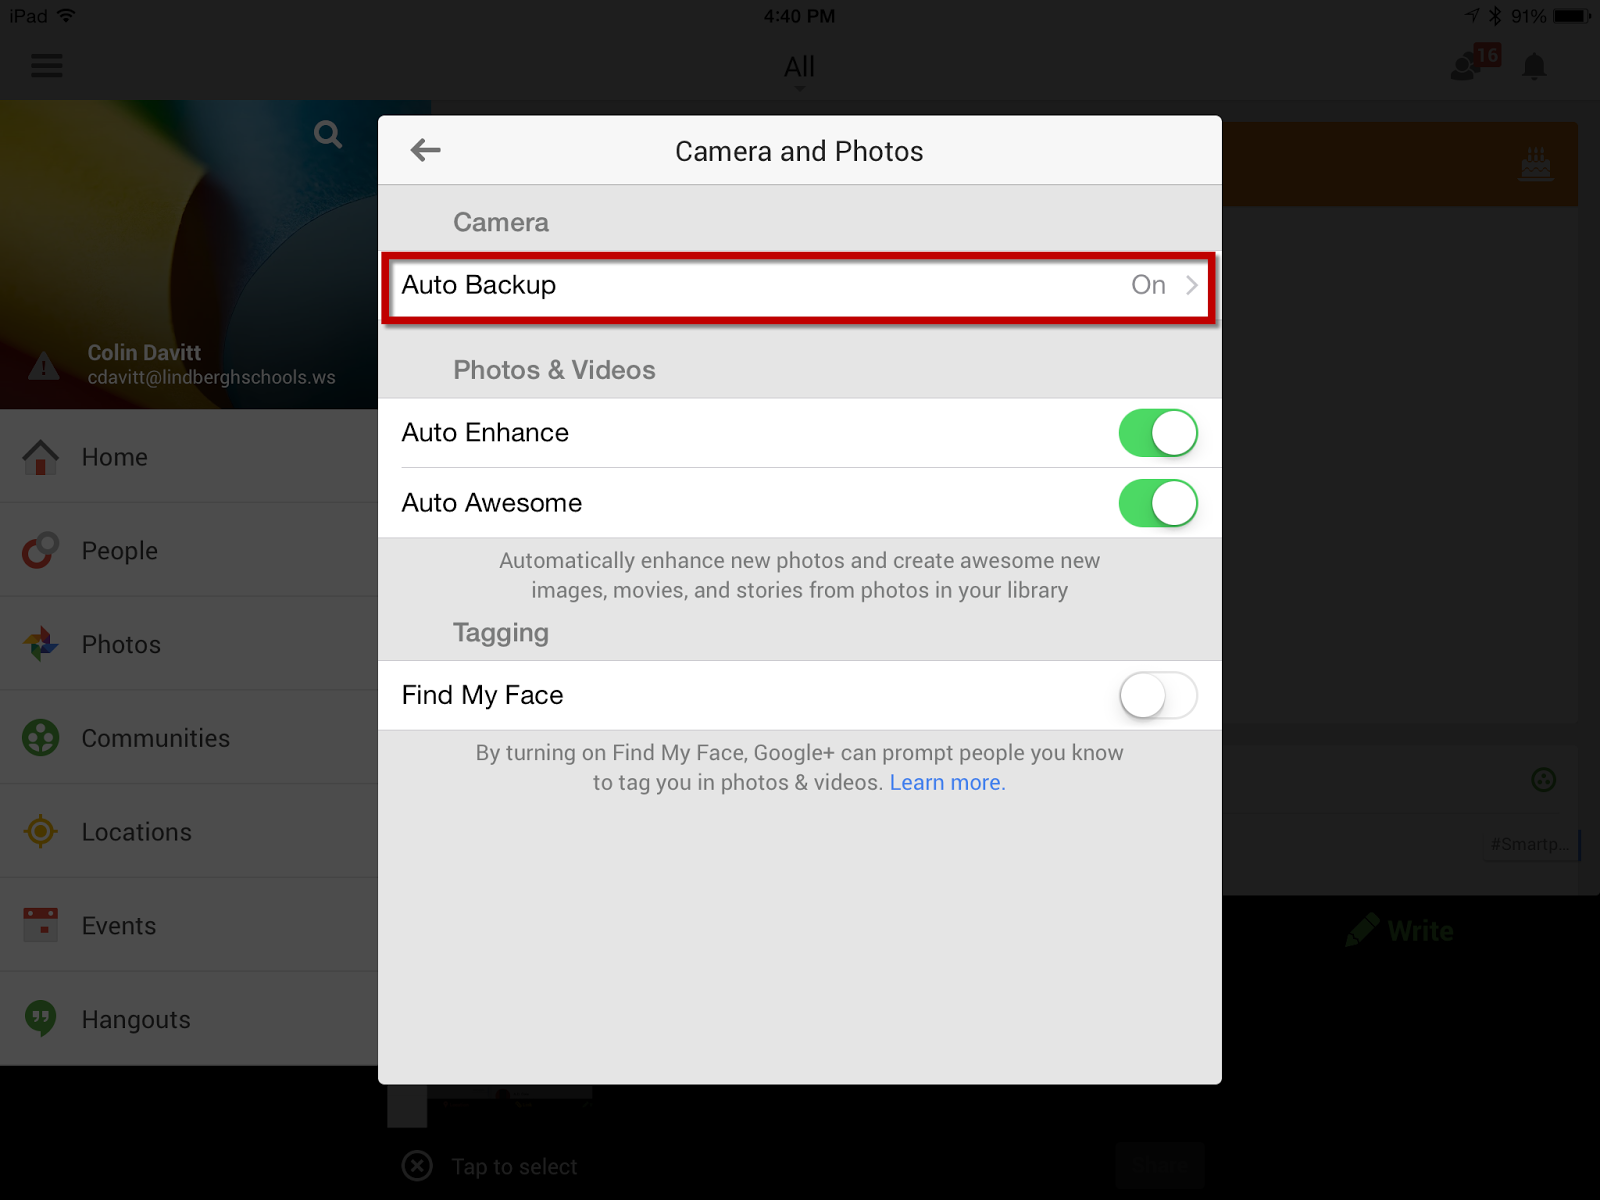Tap the circled X icon beside Tap to select

click(x=417, y=1166)
